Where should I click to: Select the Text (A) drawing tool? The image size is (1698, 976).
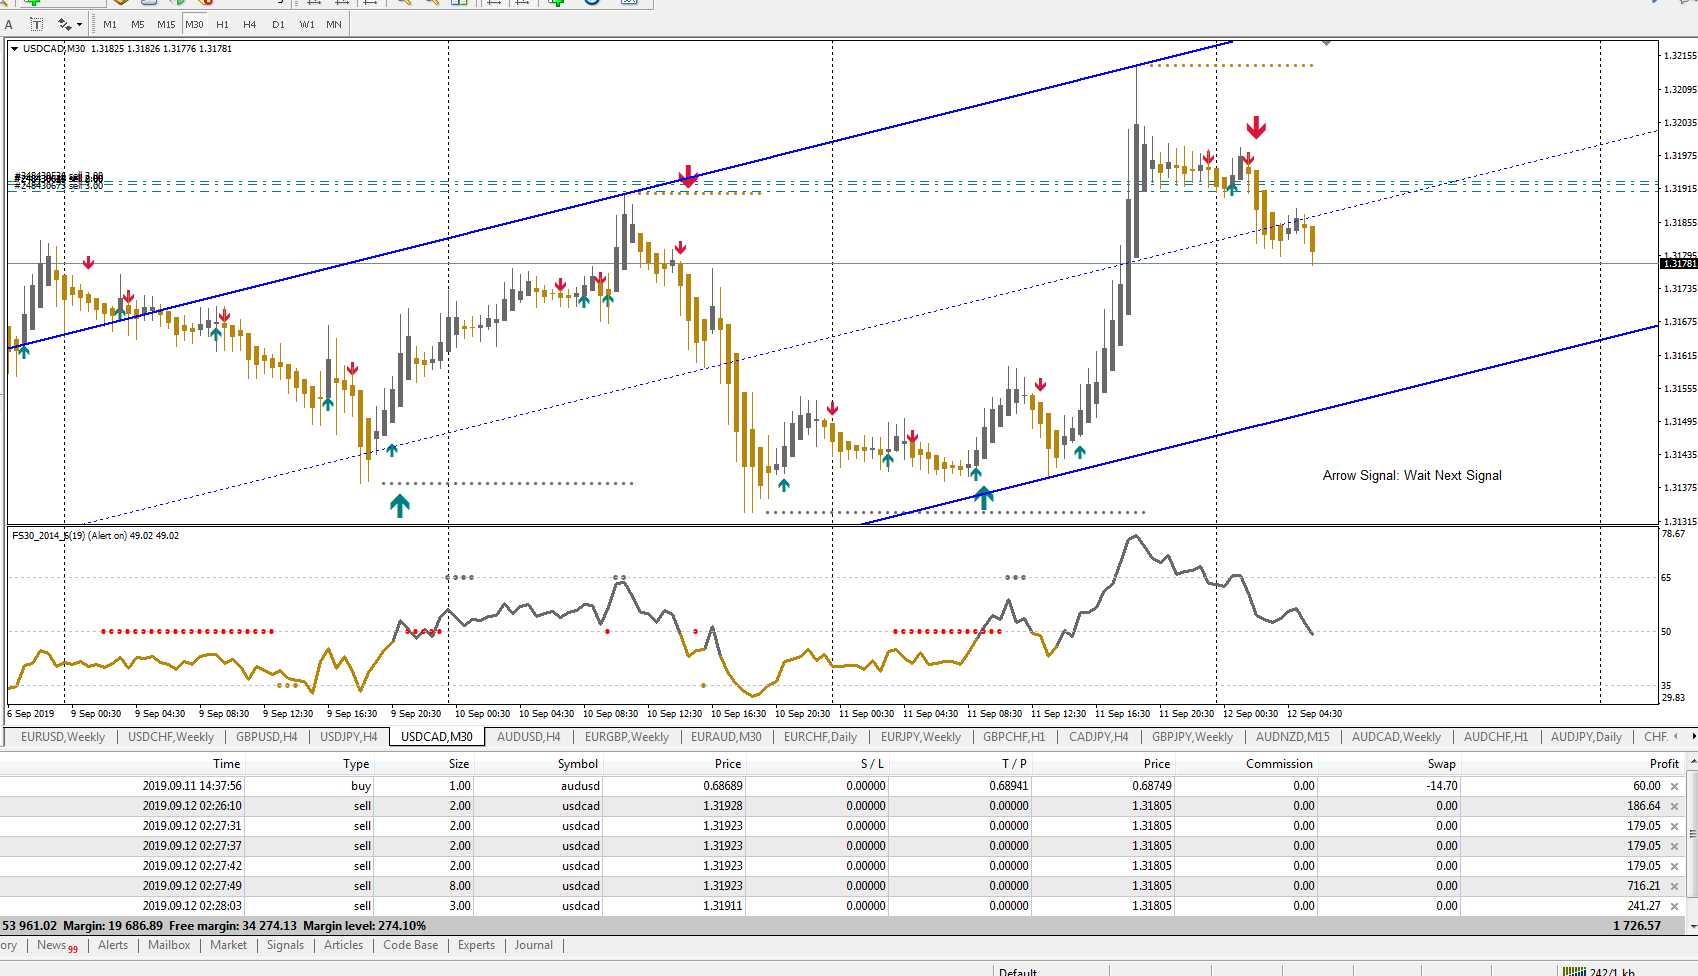click(x=9, y=24)
